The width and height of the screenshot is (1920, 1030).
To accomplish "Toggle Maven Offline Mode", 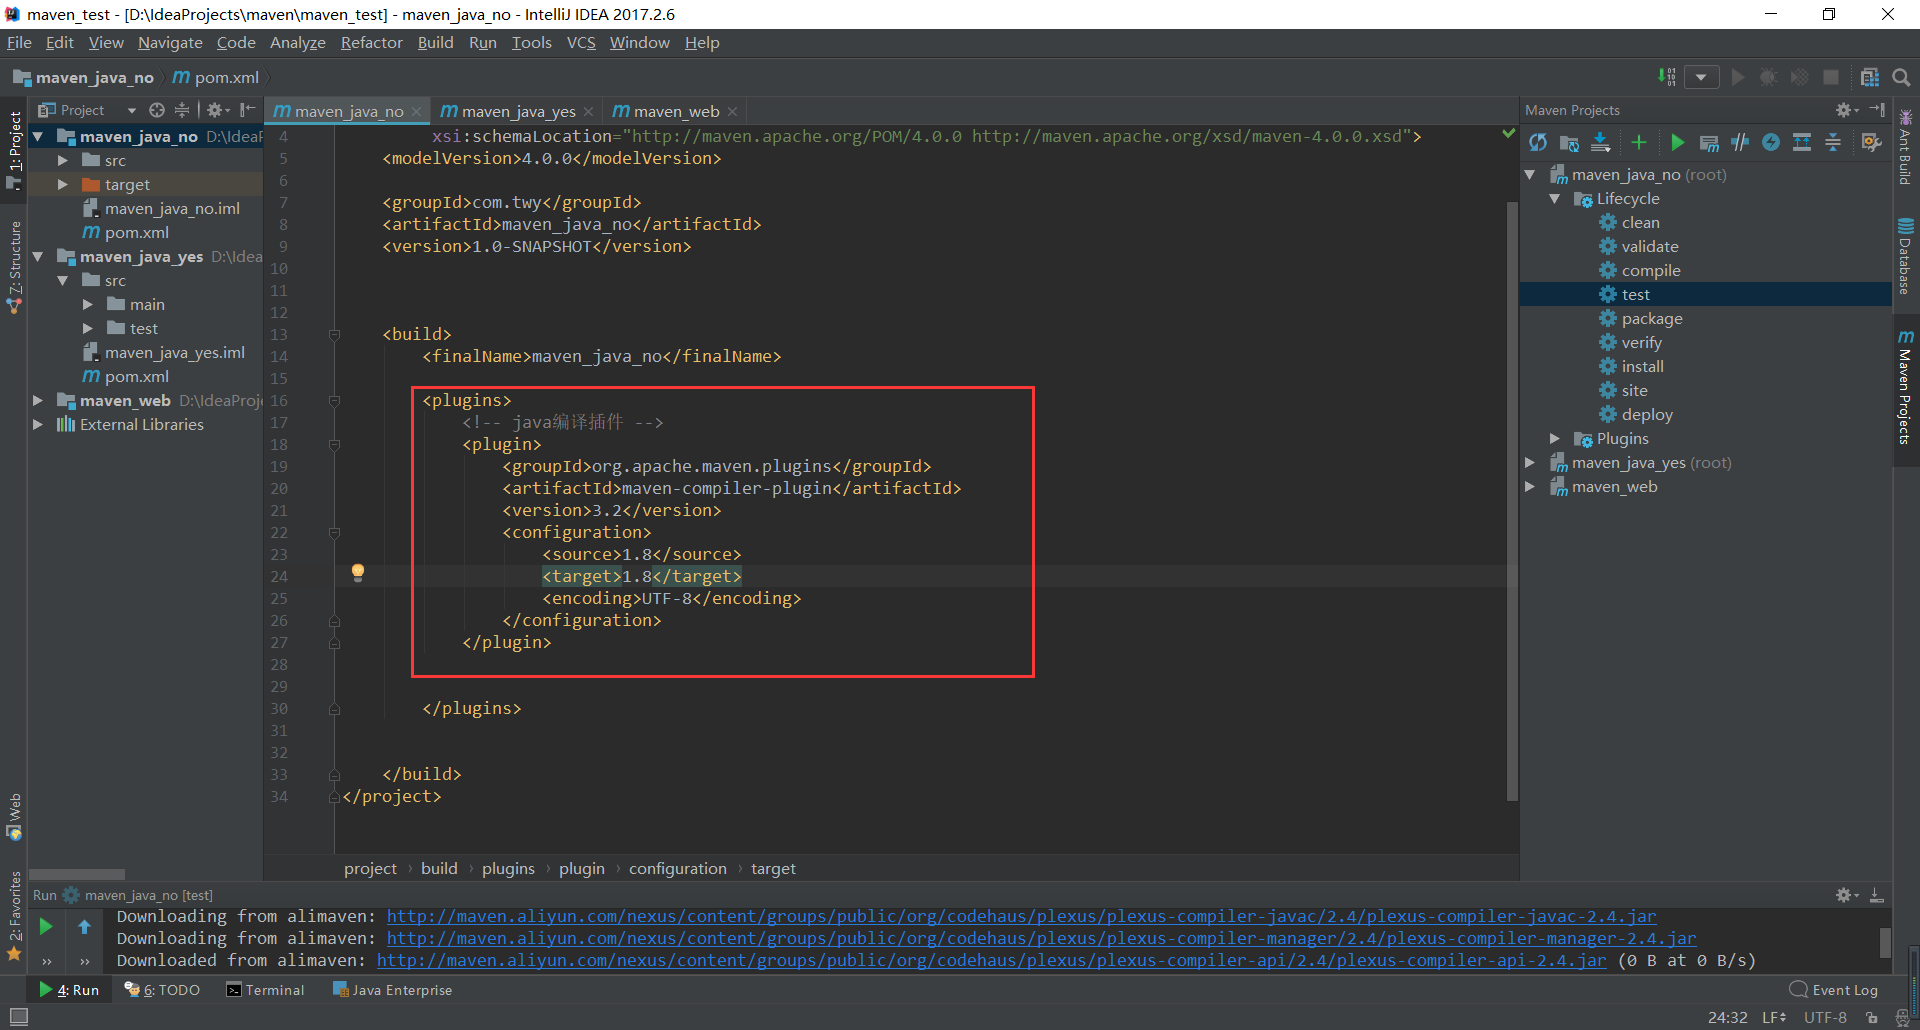I will [x=1740, y=143].
